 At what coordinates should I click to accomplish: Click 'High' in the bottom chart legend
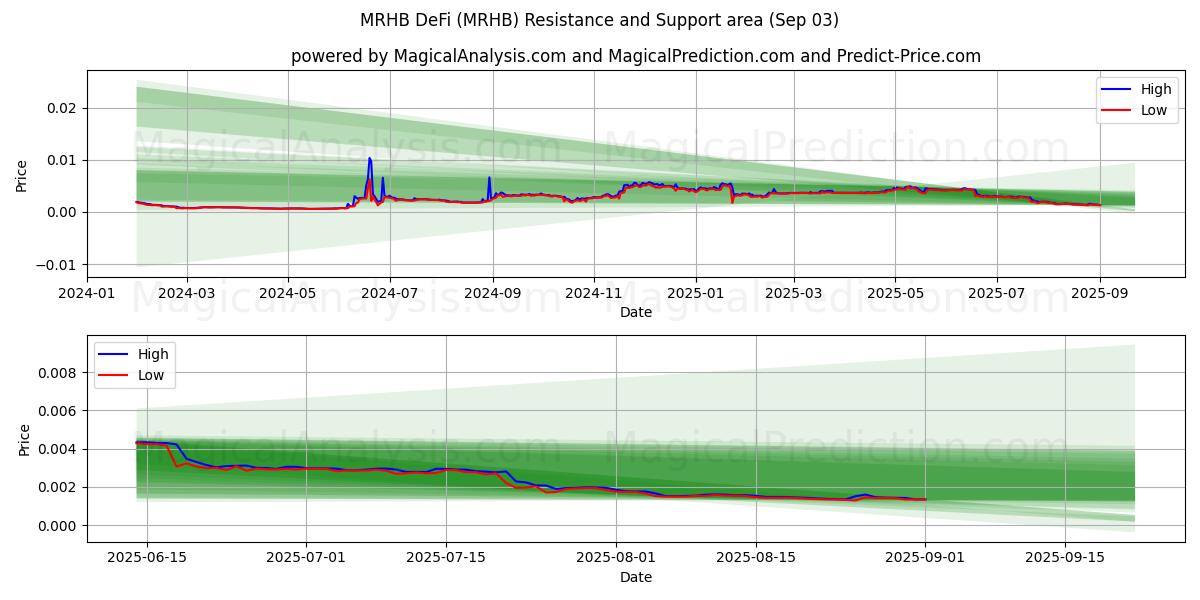[x=154, y=354]
